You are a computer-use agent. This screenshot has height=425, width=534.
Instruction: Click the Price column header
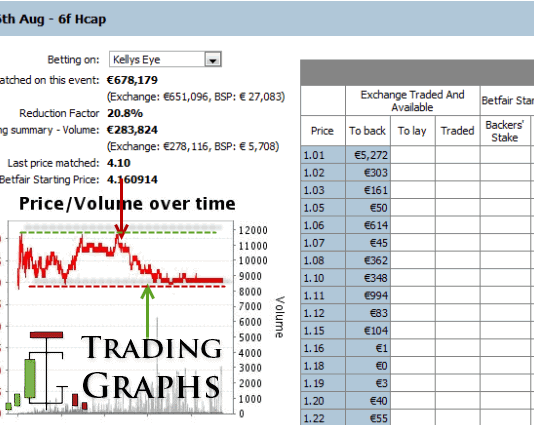[x=323, y=131]
